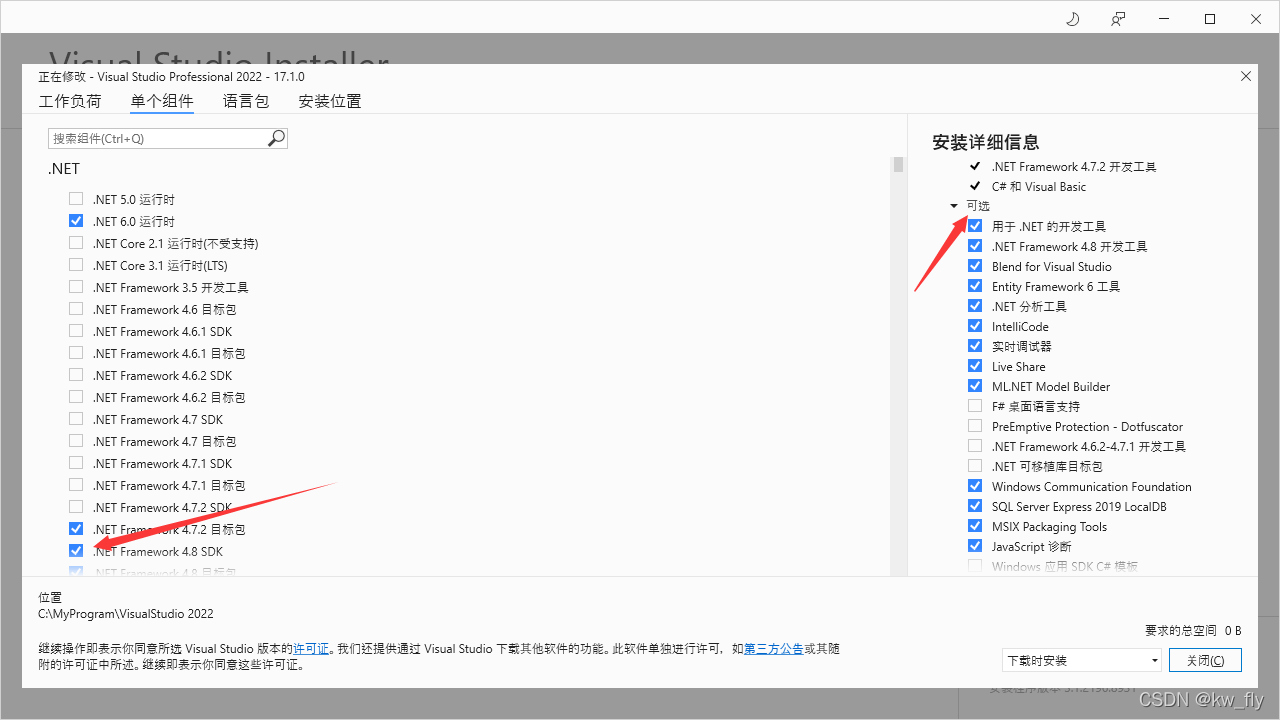
Task: Check .NET Framework 4.6.2 SDK
Action: 76,375
